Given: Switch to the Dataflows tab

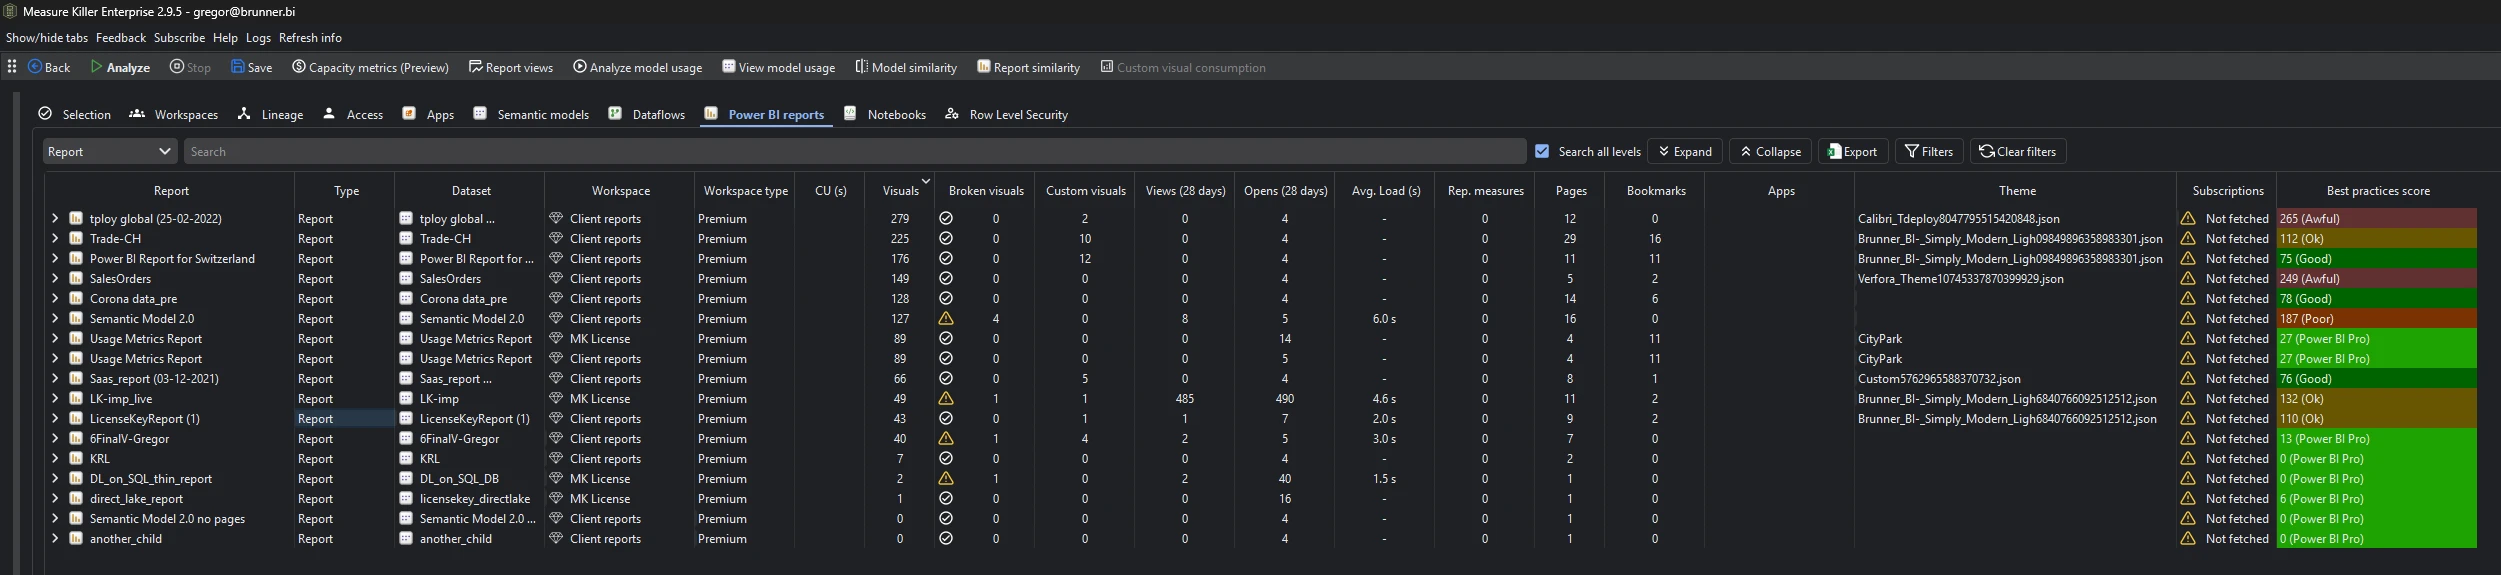Looking at the screenshot, I should pos(646,114).
